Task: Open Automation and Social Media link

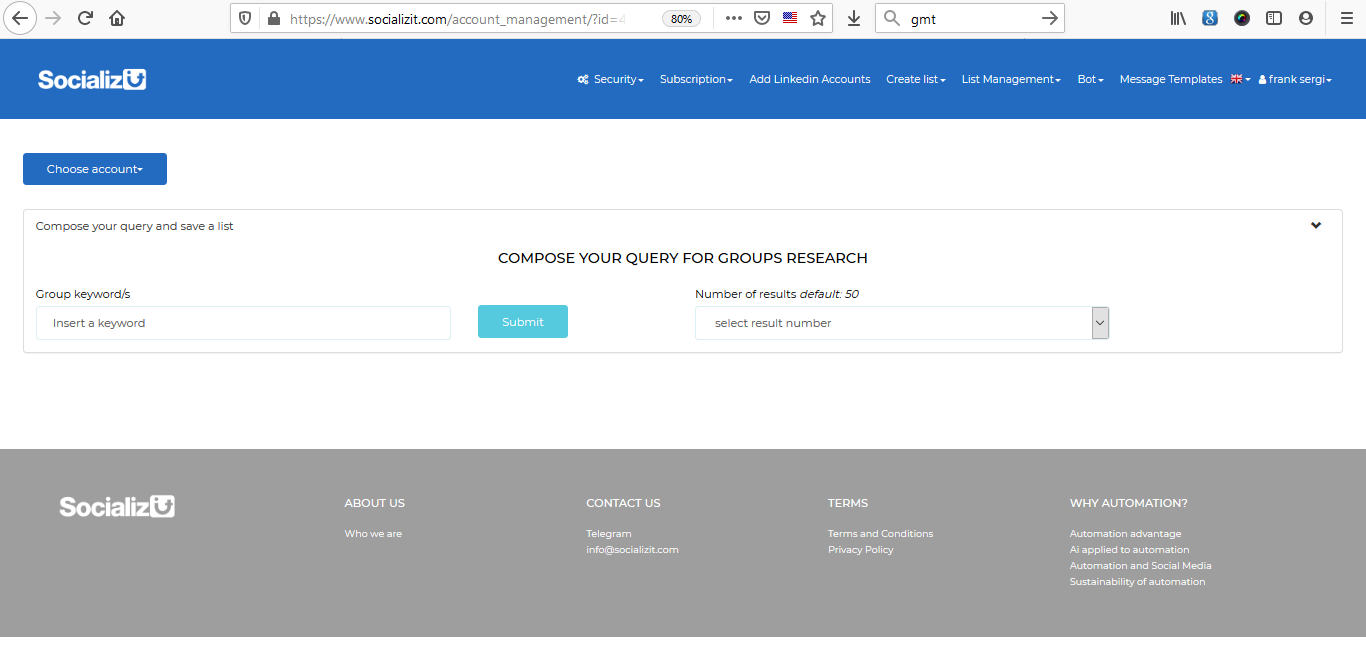Action: 1140,566
